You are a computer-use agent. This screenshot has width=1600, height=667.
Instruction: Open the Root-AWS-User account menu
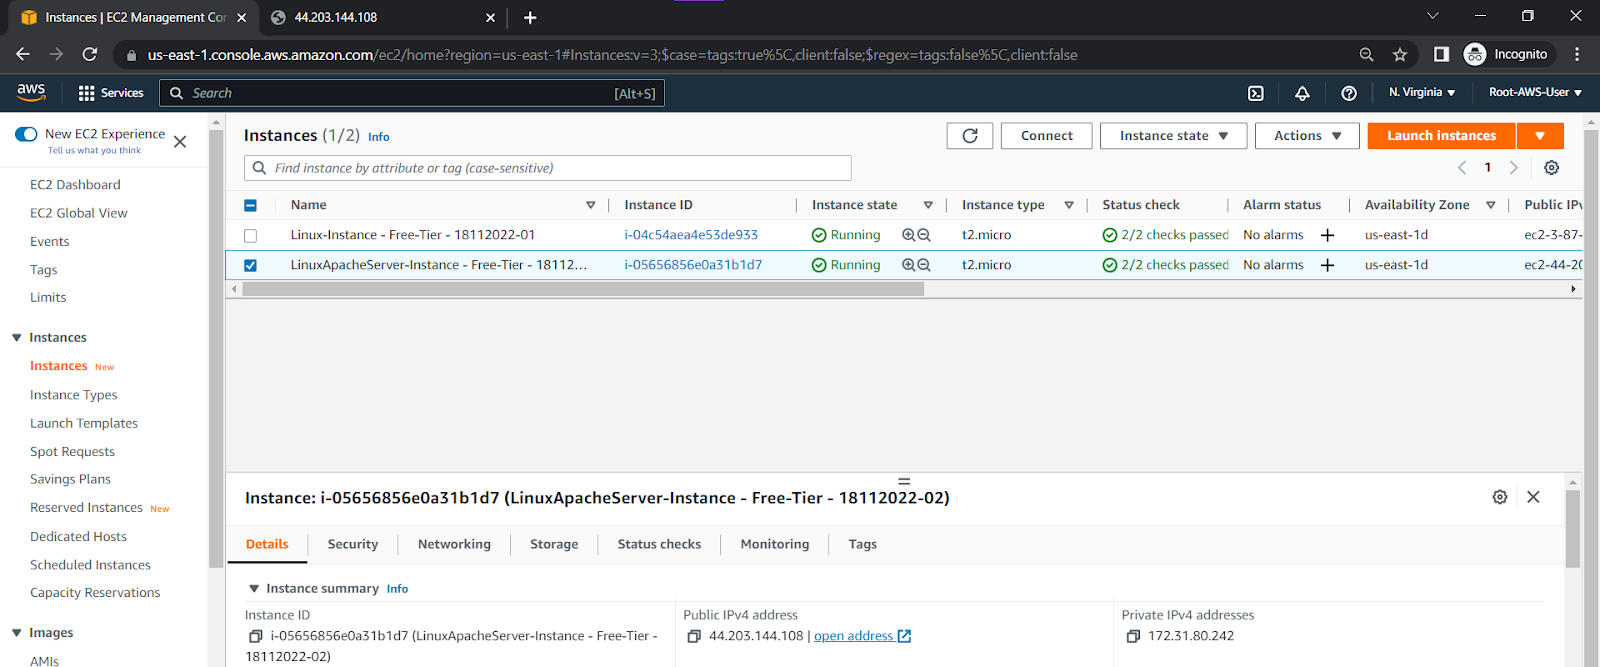click(x=1535, y=92)
